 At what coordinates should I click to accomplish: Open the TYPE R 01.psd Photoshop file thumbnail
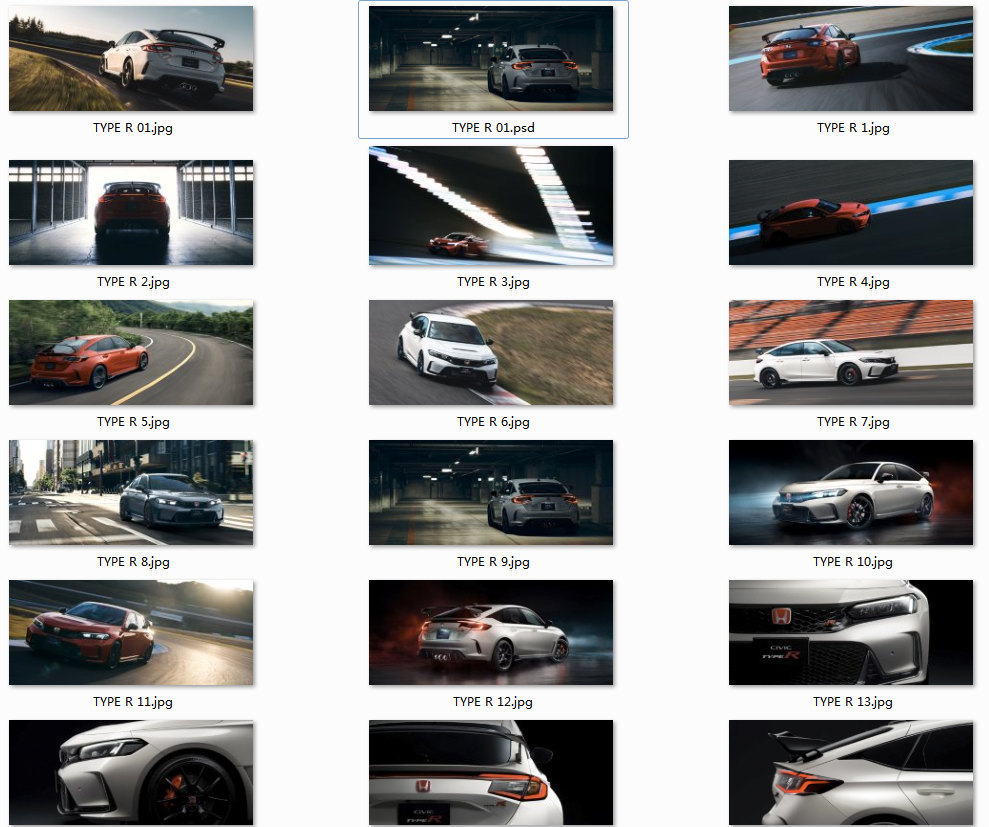[491, 58]
